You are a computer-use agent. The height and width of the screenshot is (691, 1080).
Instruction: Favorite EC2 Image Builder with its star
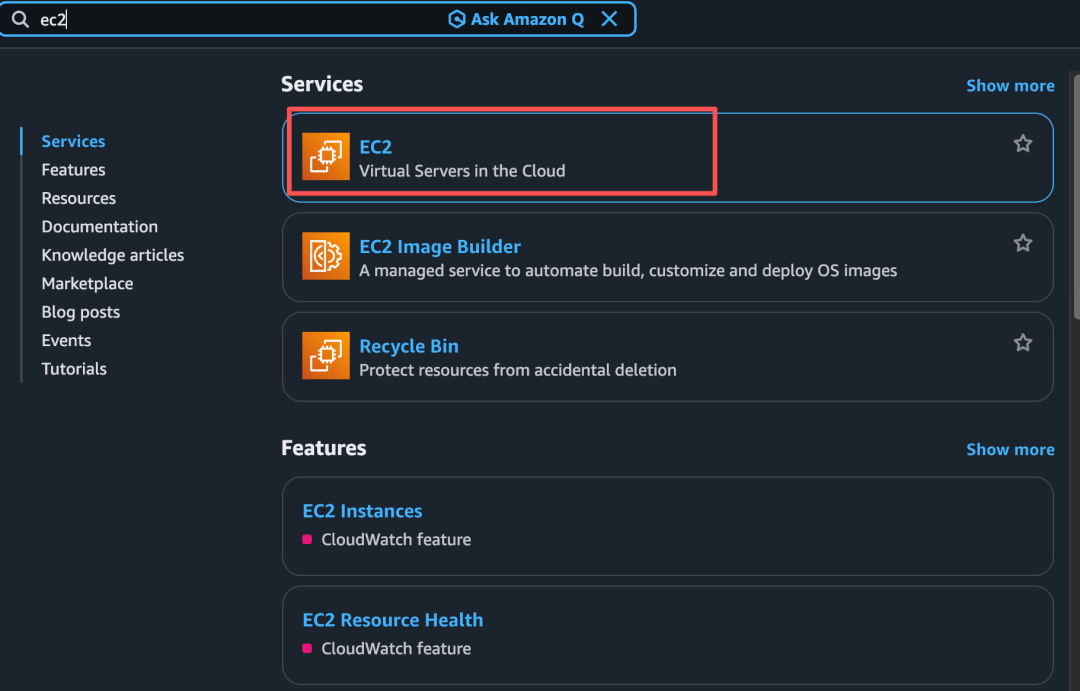(1023, 243)
